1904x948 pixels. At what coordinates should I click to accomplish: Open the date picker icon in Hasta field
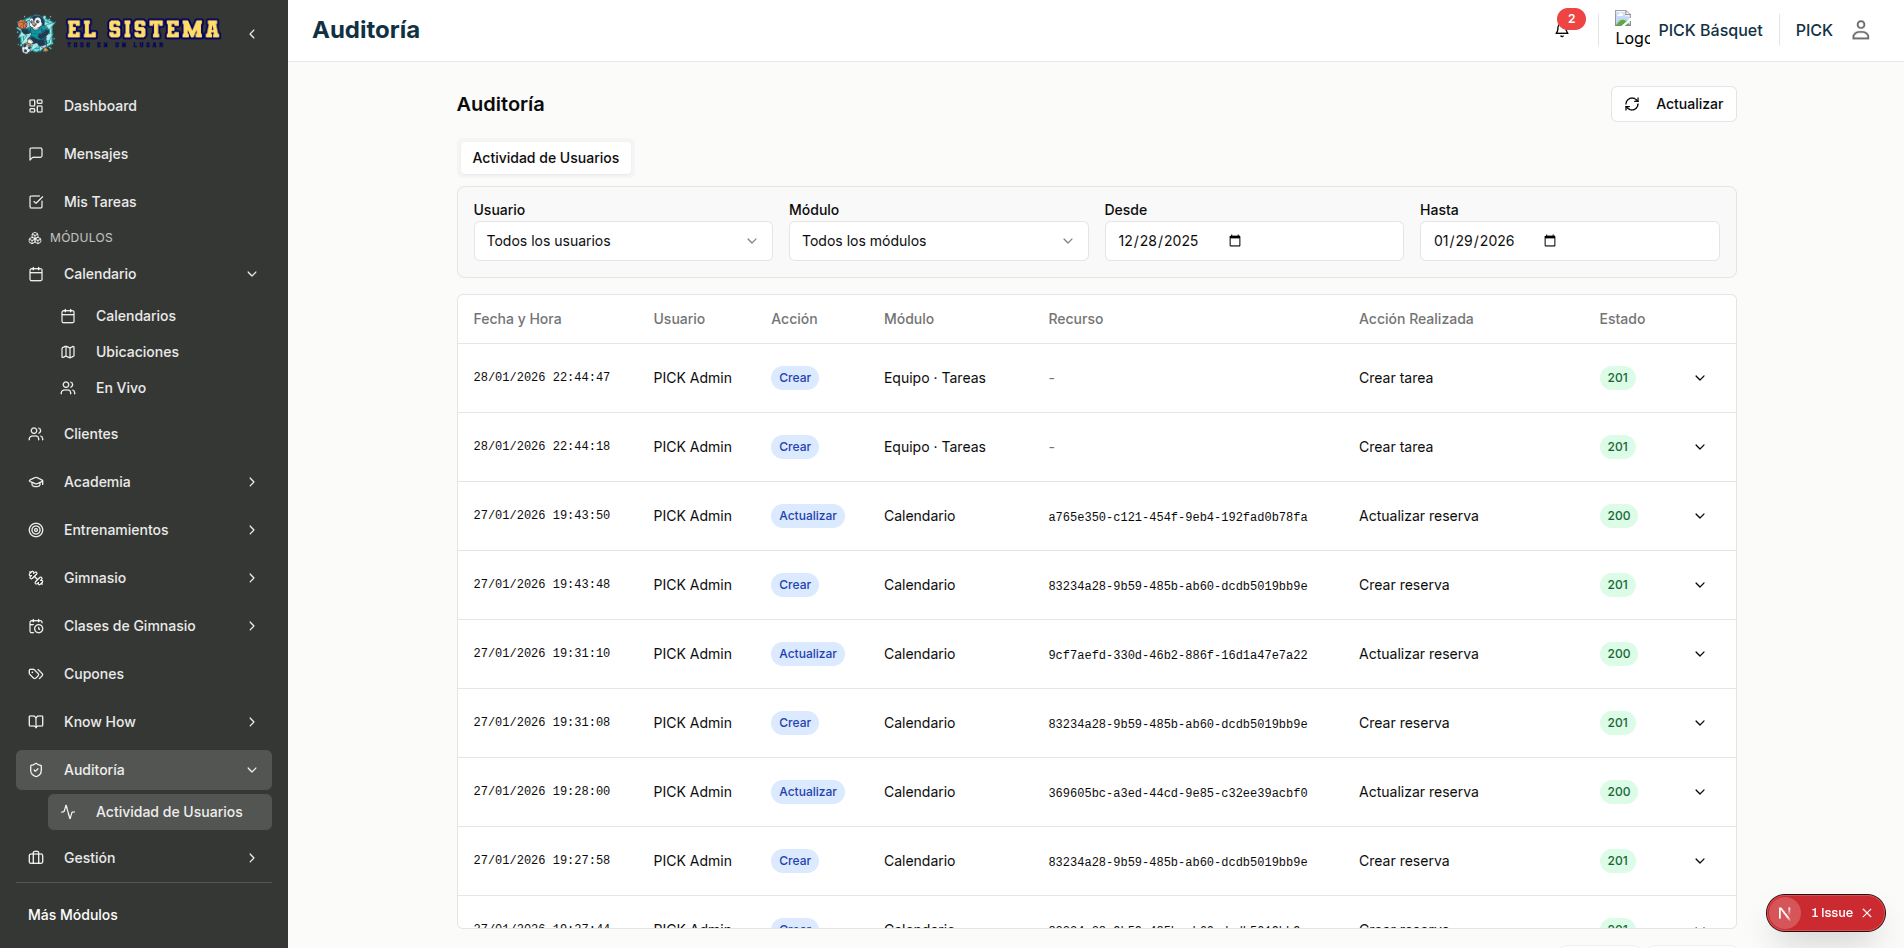(x=1550, y=241)
